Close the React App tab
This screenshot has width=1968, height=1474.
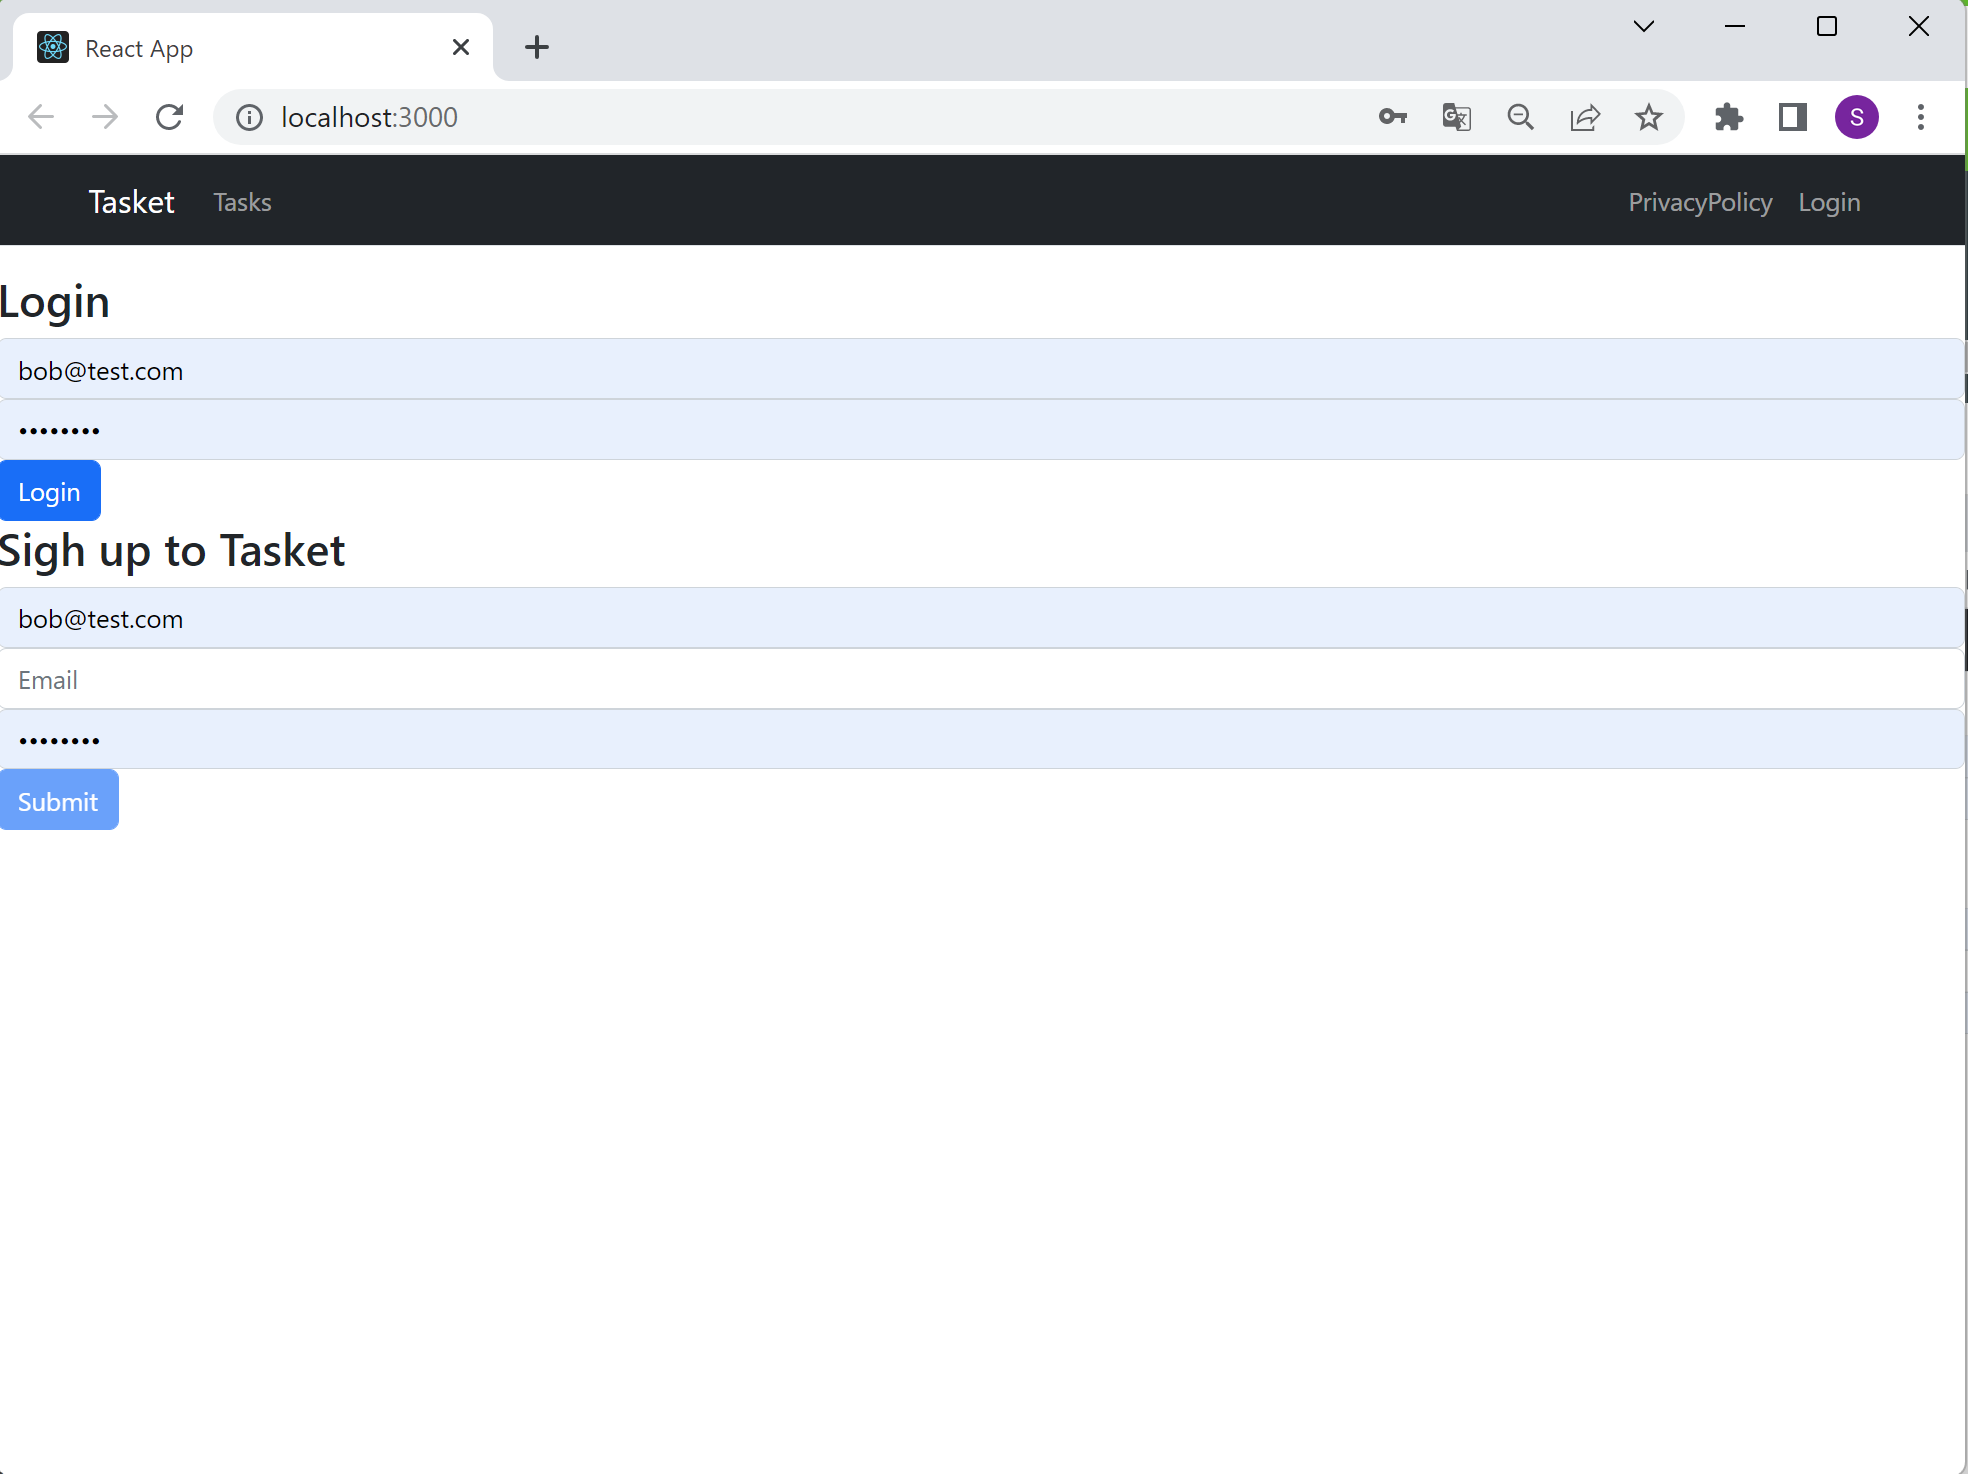coord(461,47)
